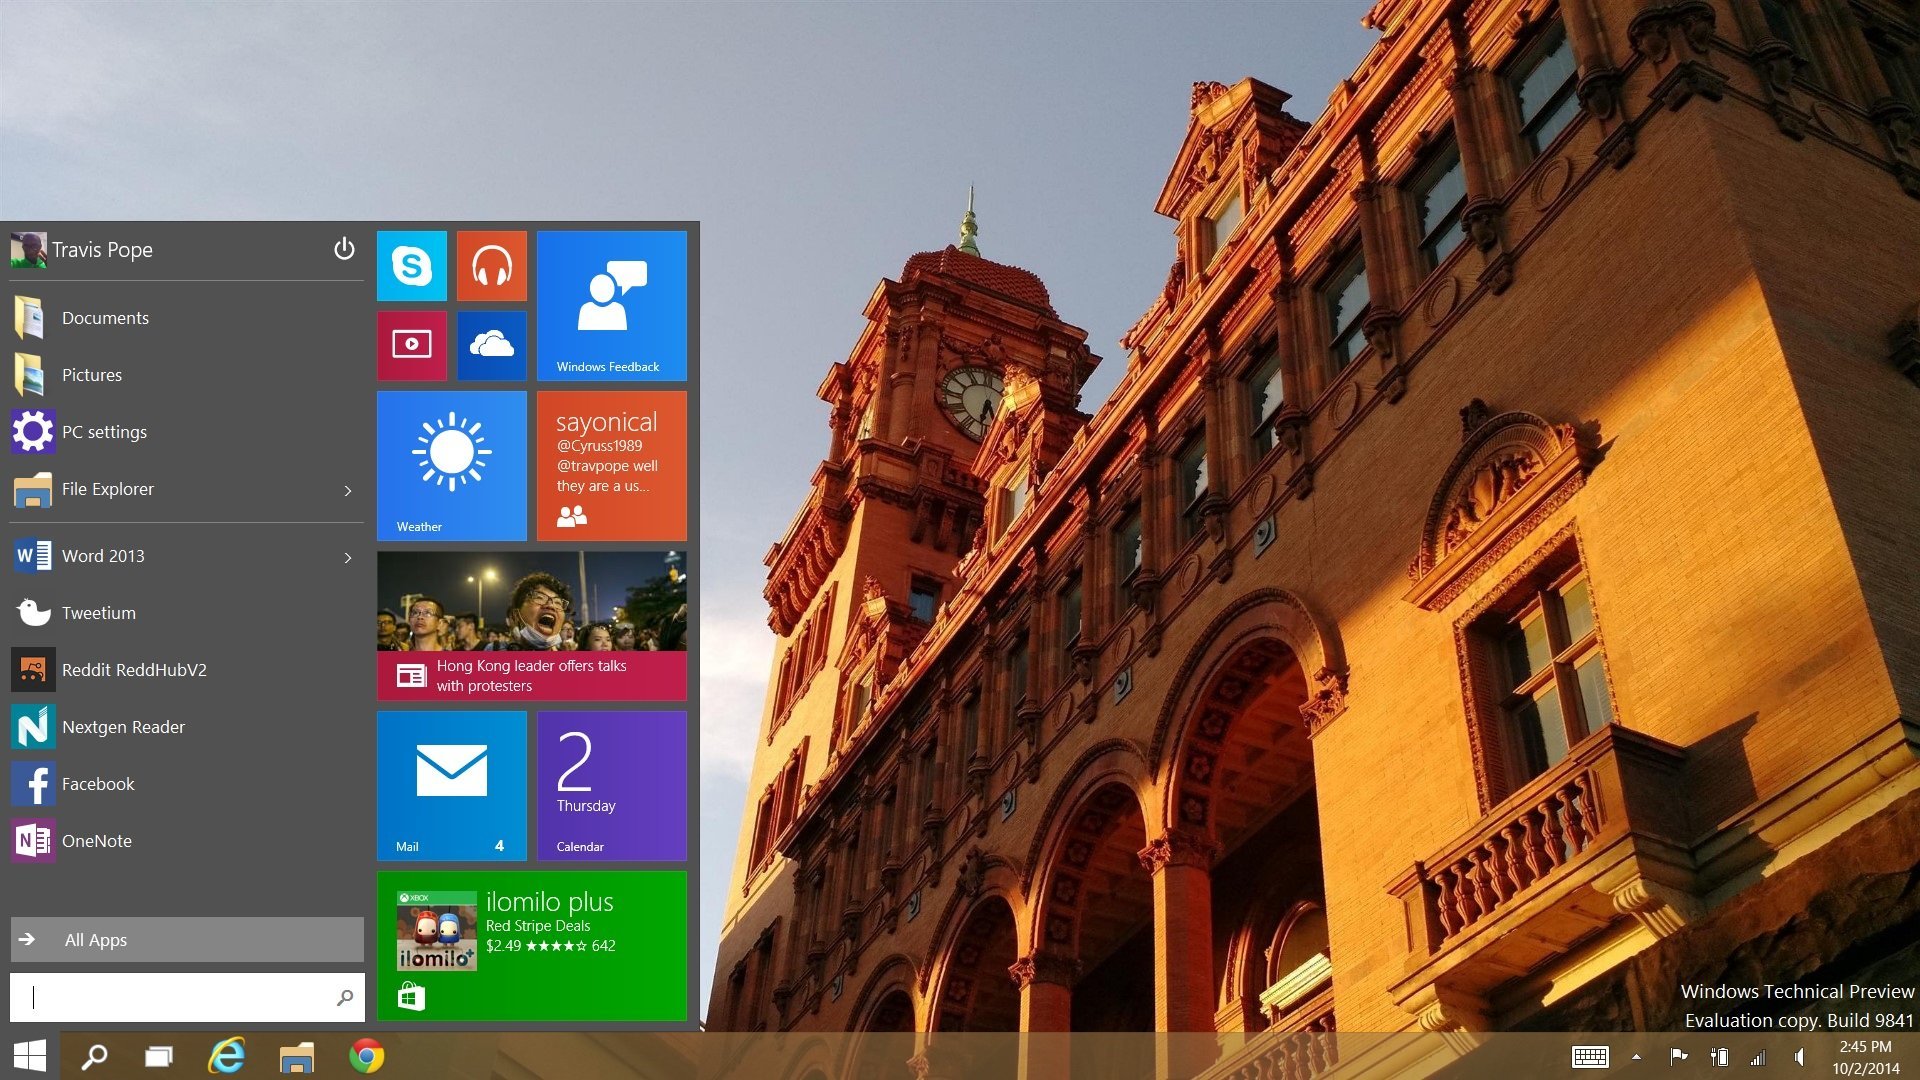The image size is (1920, 1080).
Task: Click the taskbar clock showing 2:45 PM
Action: 1865,1057
